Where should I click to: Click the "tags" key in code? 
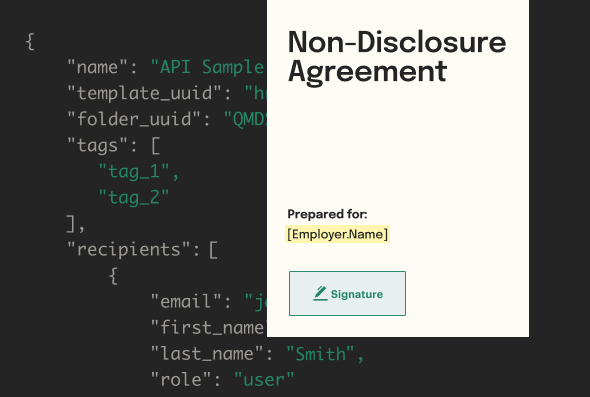pos(97,146)
